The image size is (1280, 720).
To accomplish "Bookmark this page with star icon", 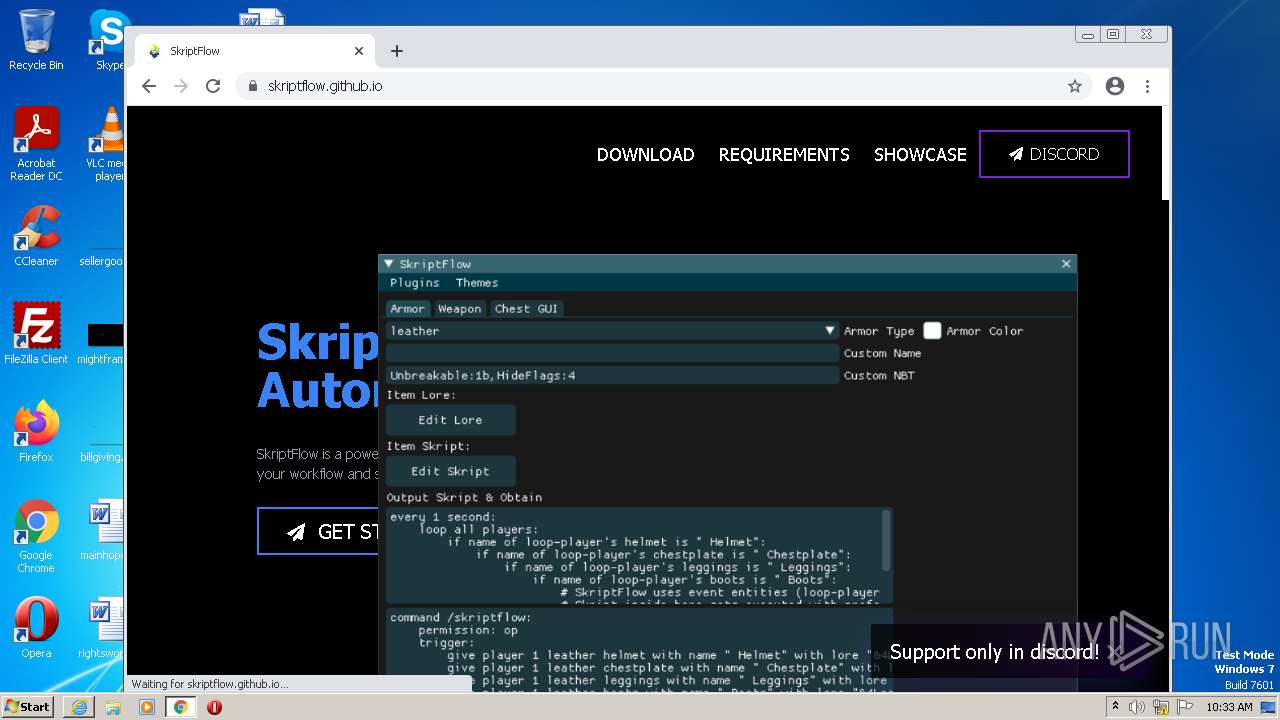I will tap(1075, 86).
